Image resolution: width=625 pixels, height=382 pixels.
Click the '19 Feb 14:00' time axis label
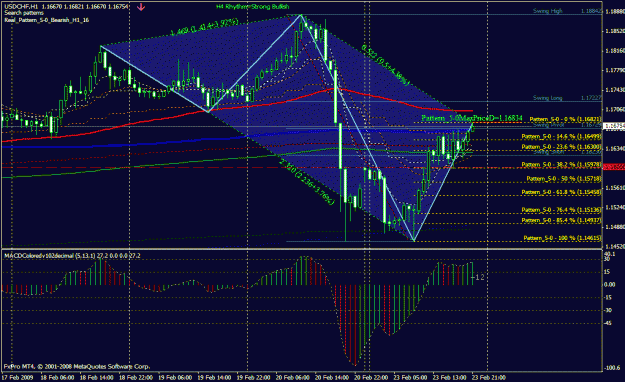[x=214, y=377]
